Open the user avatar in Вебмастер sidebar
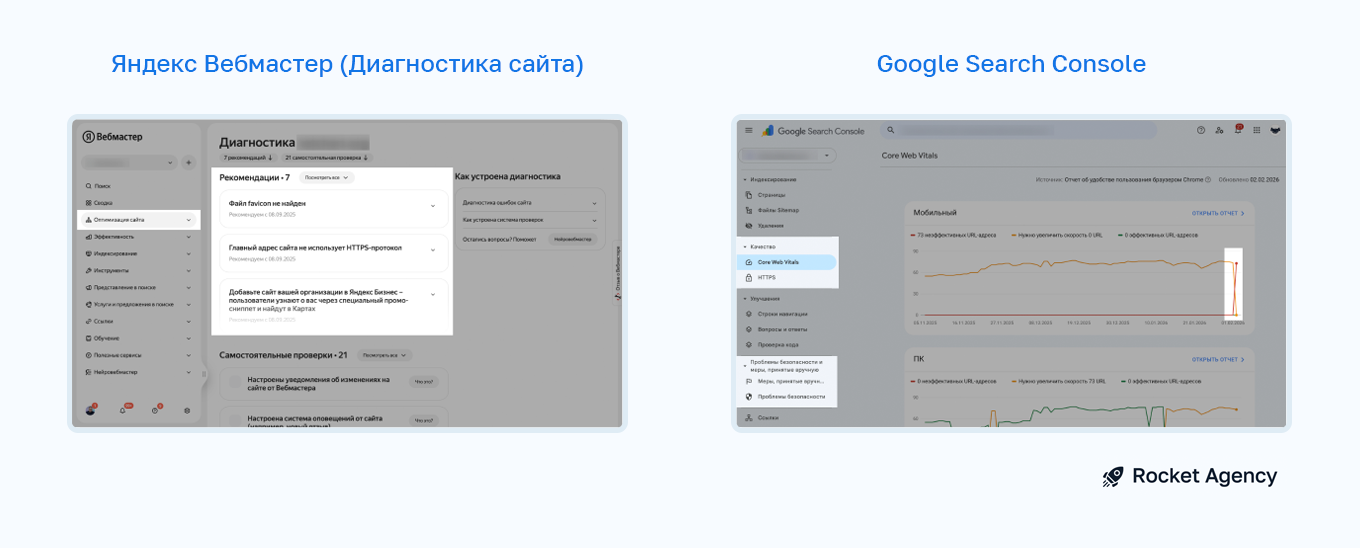The height and width of the screenshot is (548, 1360). [x=91, y=410]
